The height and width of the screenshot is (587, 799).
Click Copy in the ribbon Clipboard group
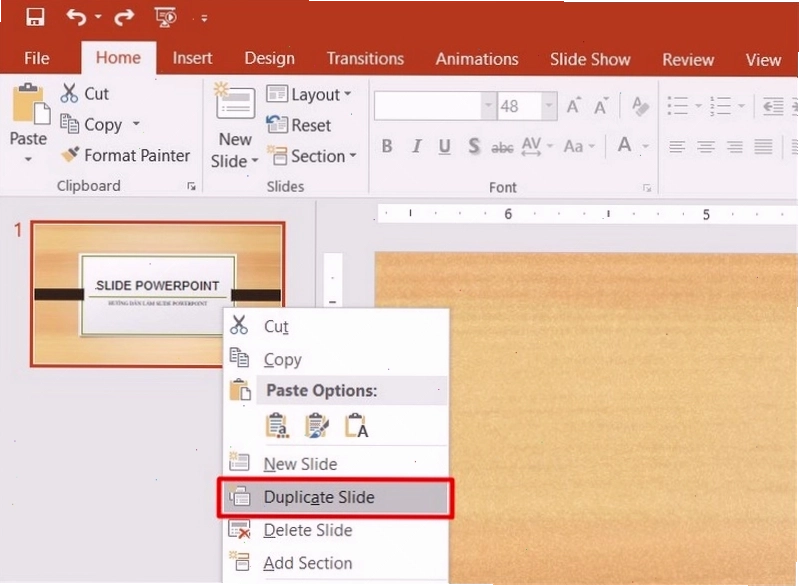pos(91,124)
